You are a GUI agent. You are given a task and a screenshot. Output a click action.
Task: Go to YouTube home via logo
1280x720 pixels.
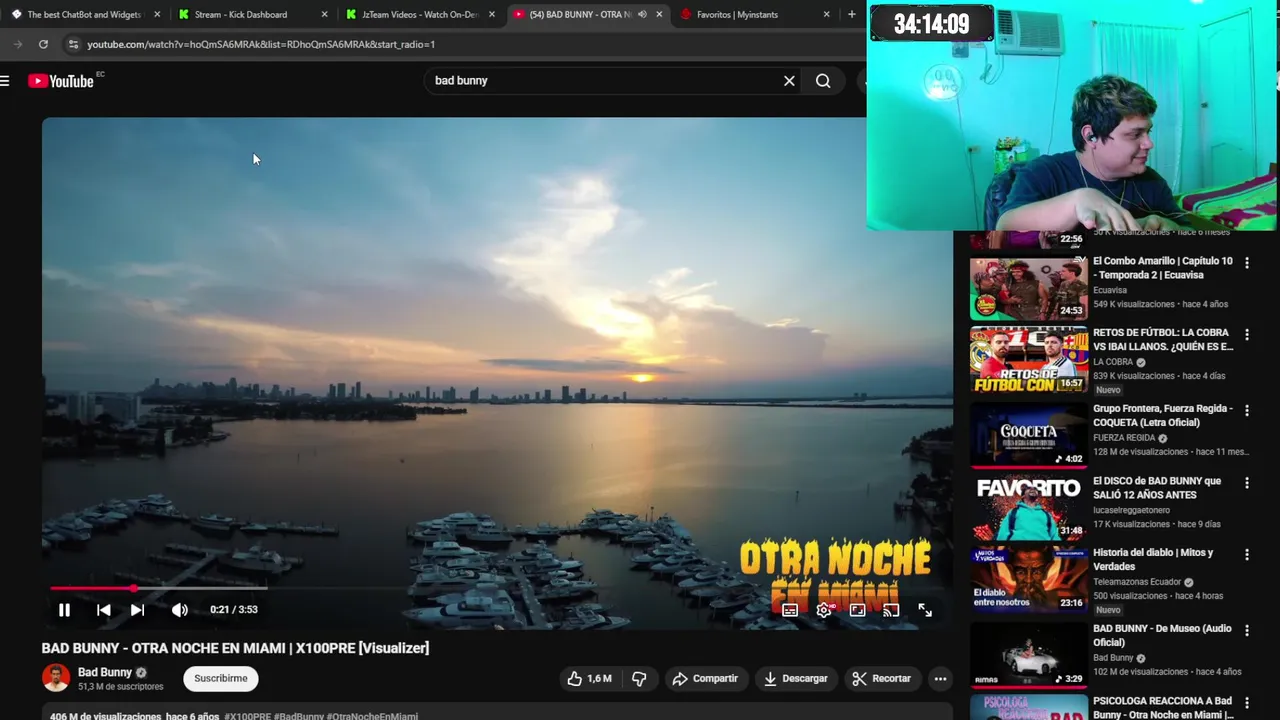coord(62,81)
